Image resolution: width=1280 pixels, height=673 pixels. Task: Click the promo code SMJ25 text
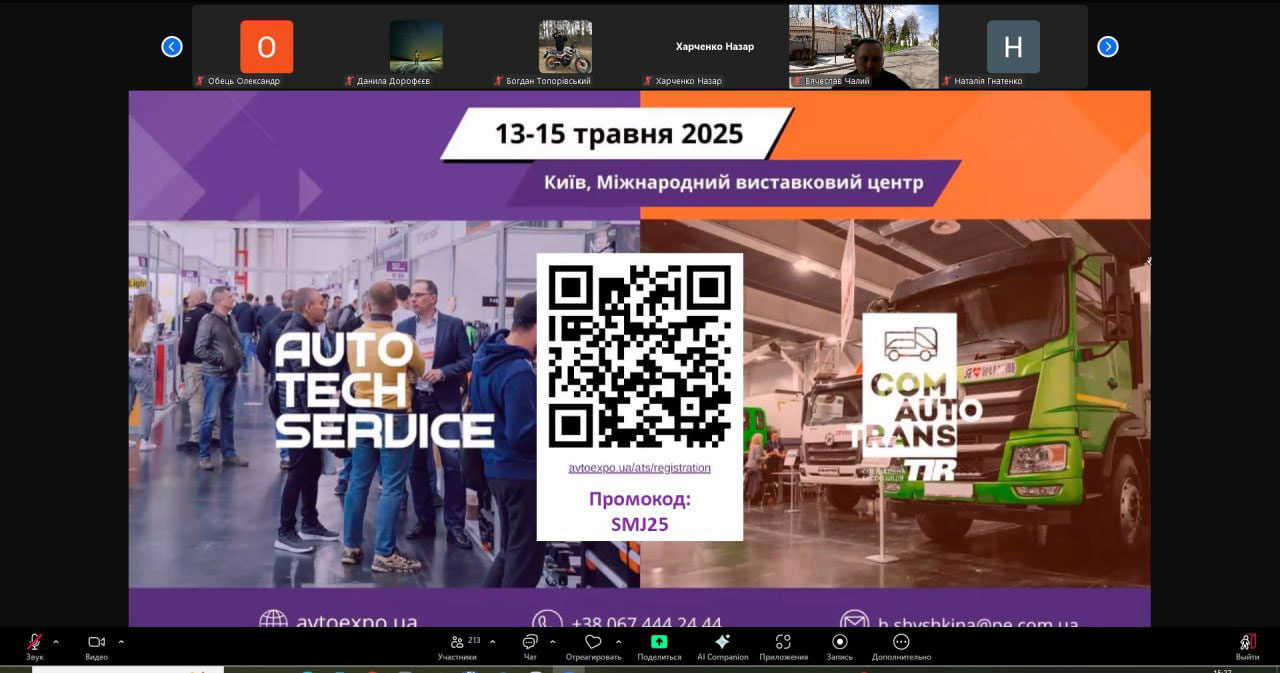[640, 523]
